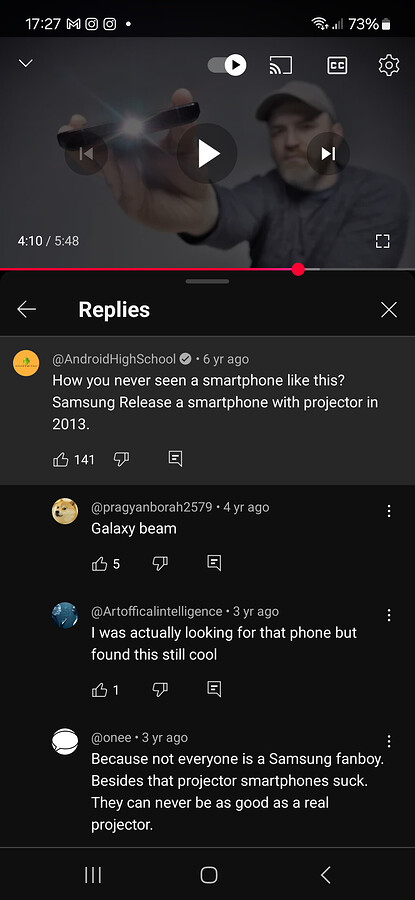Dislike the AndroidHighSchool comment
This screenshot has width=415, height=900.
click(121, 459)
